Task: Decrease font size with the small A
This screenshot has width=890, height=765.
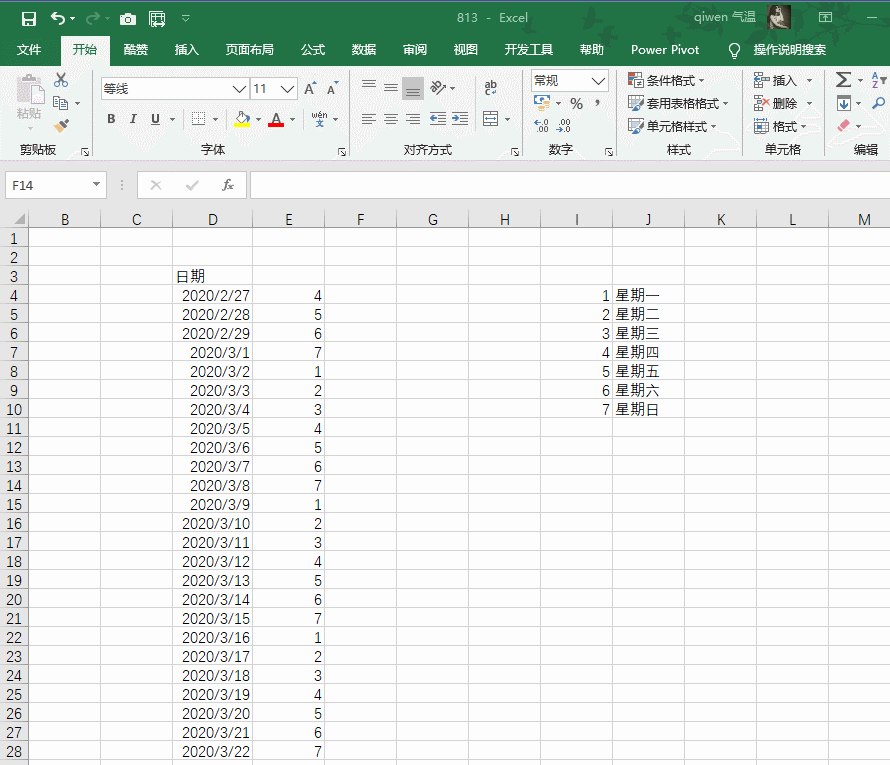Action: coord(332,89)
